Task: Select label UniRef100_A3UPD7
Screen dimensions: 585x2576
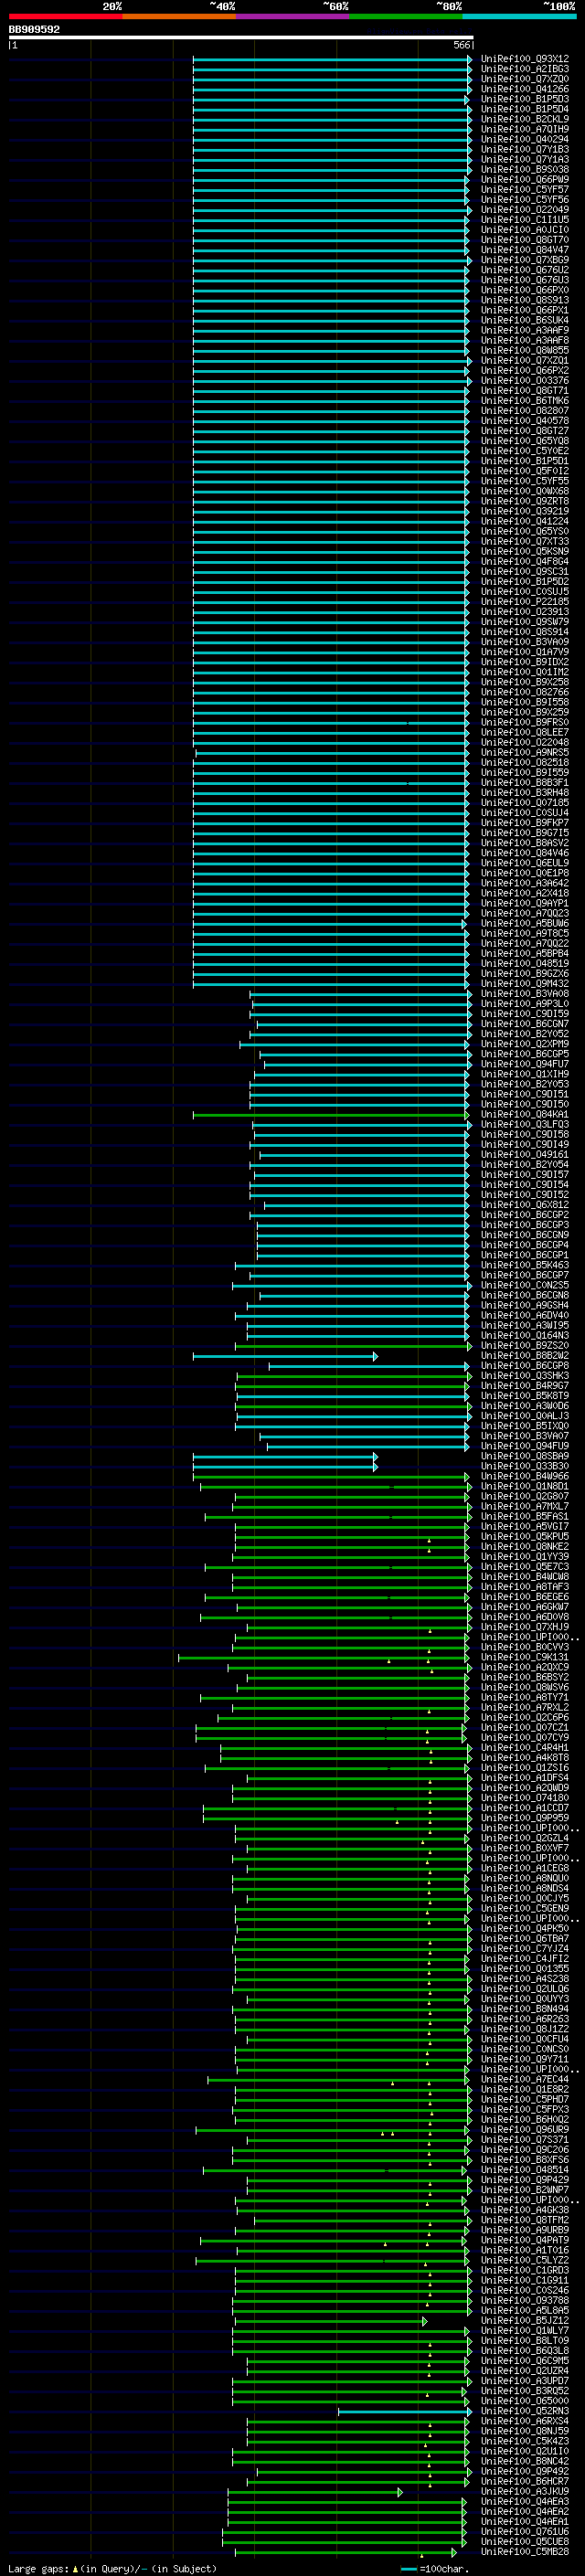Action: [525, 2382]
